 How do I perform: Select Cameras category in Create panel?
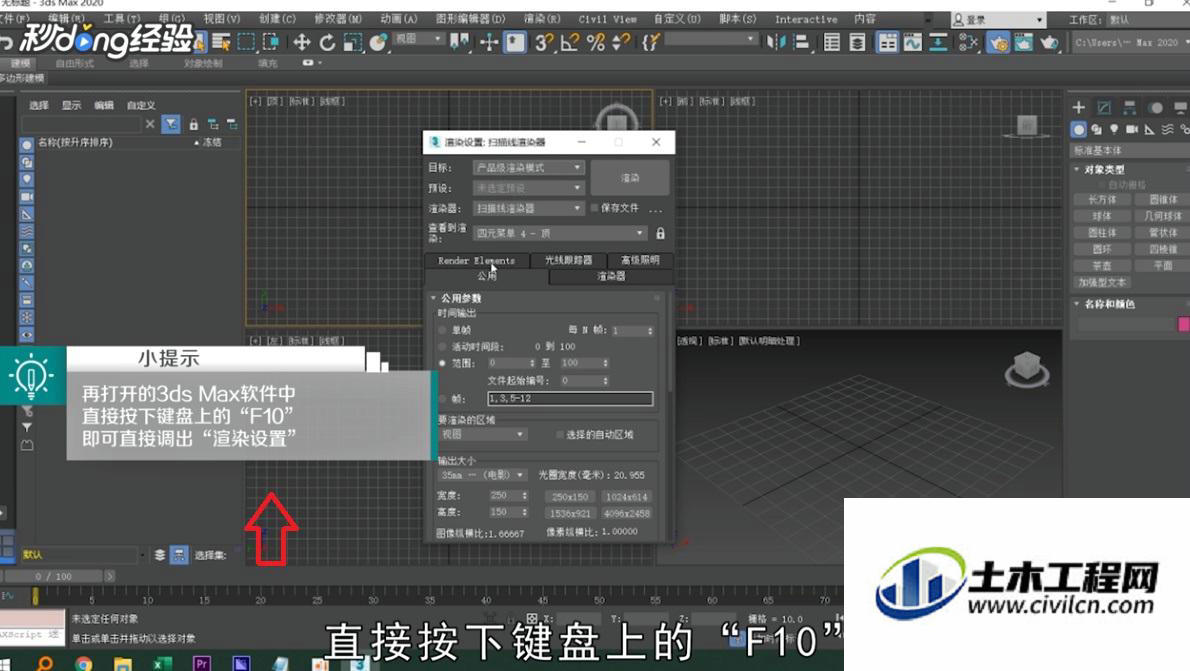1132,130
